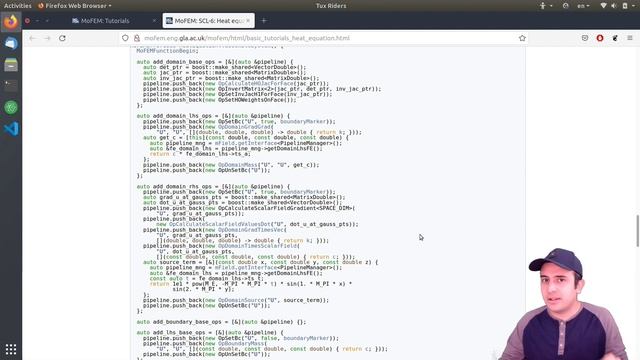The width and height of the screenshot is (640, 360).
Task: Follow the OpDomainGradTimesVec link
Action: tap(251, 230)
